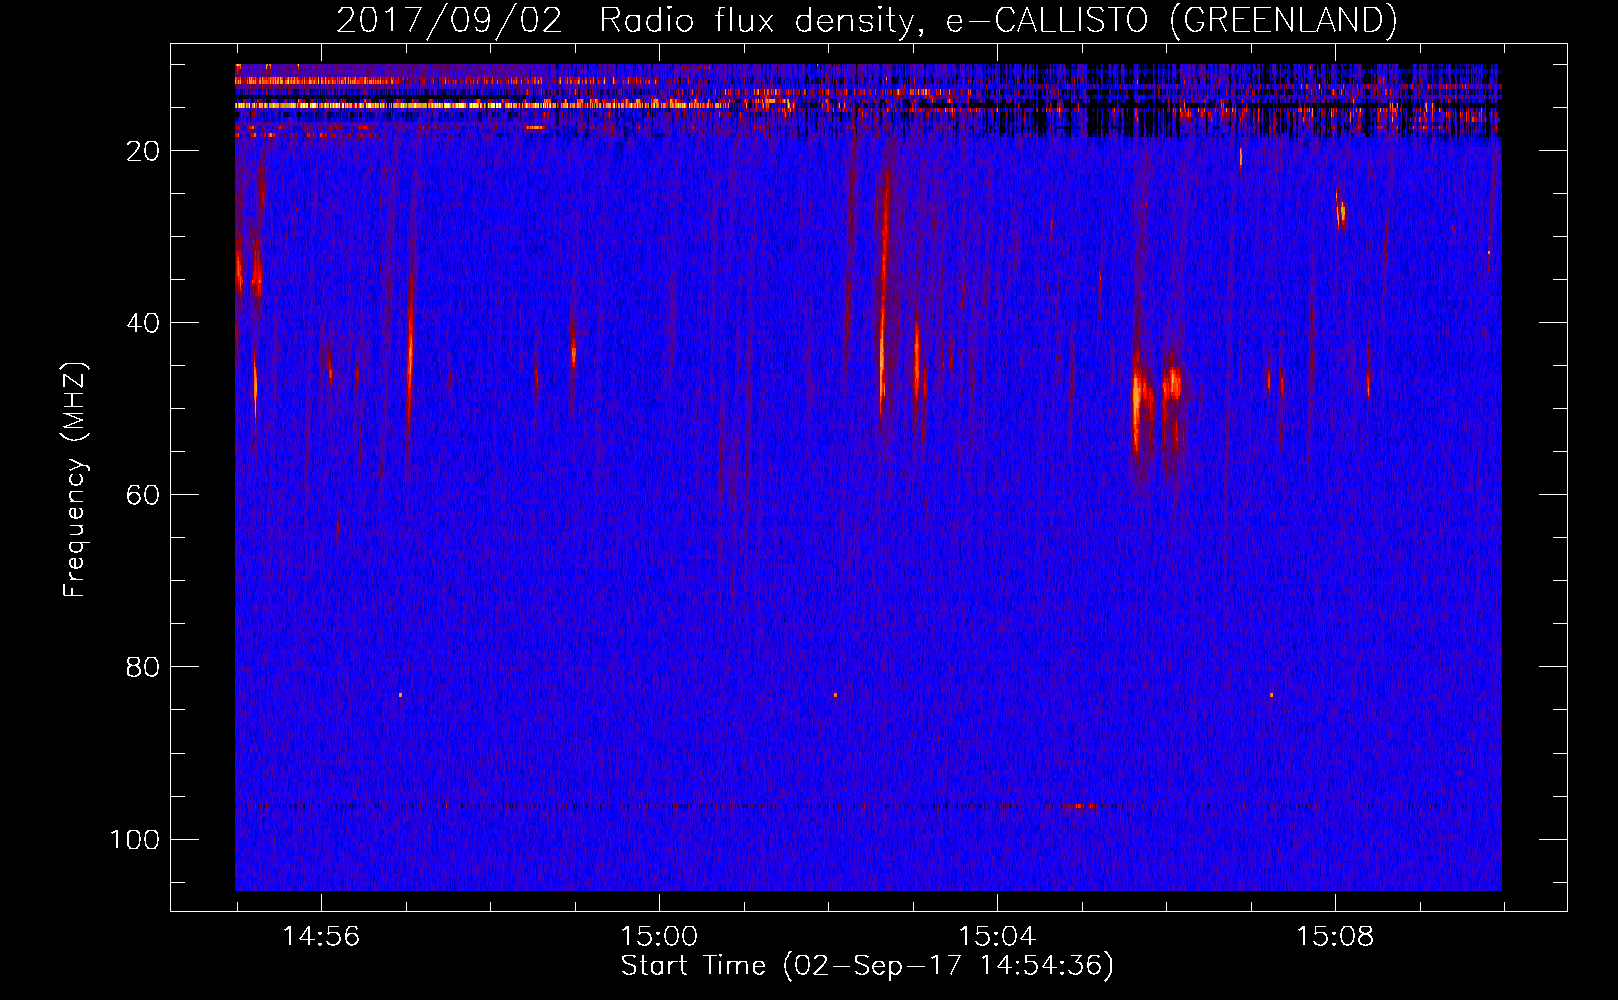The width and height of the screenshot is (1618, 1000).
Task: Click the 'Start Time (02-Sep-17 14:54:36)' axis label
Action: (x=867, y=966)
